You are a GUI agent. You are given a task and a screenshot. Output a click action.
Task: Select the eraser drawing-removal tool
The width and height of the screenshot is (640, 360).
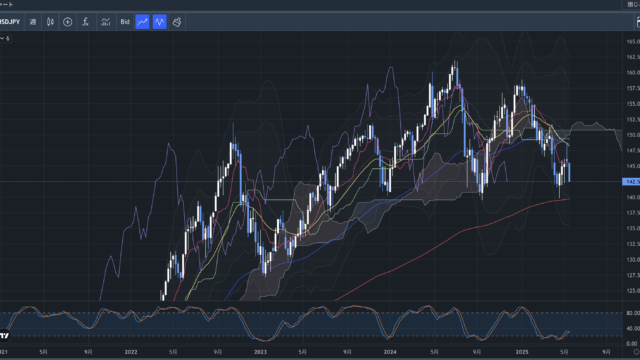click(x=177, y=22)
